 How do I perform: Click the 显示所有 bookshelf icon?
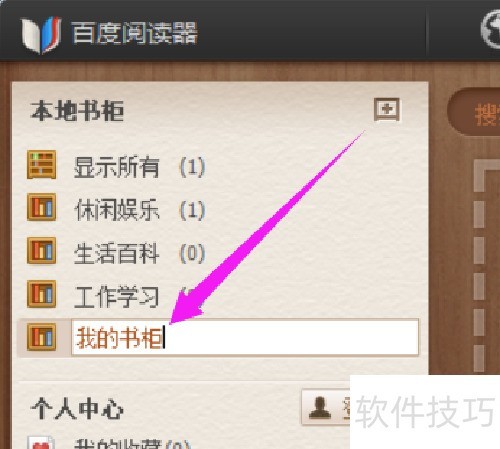(41, 165)
